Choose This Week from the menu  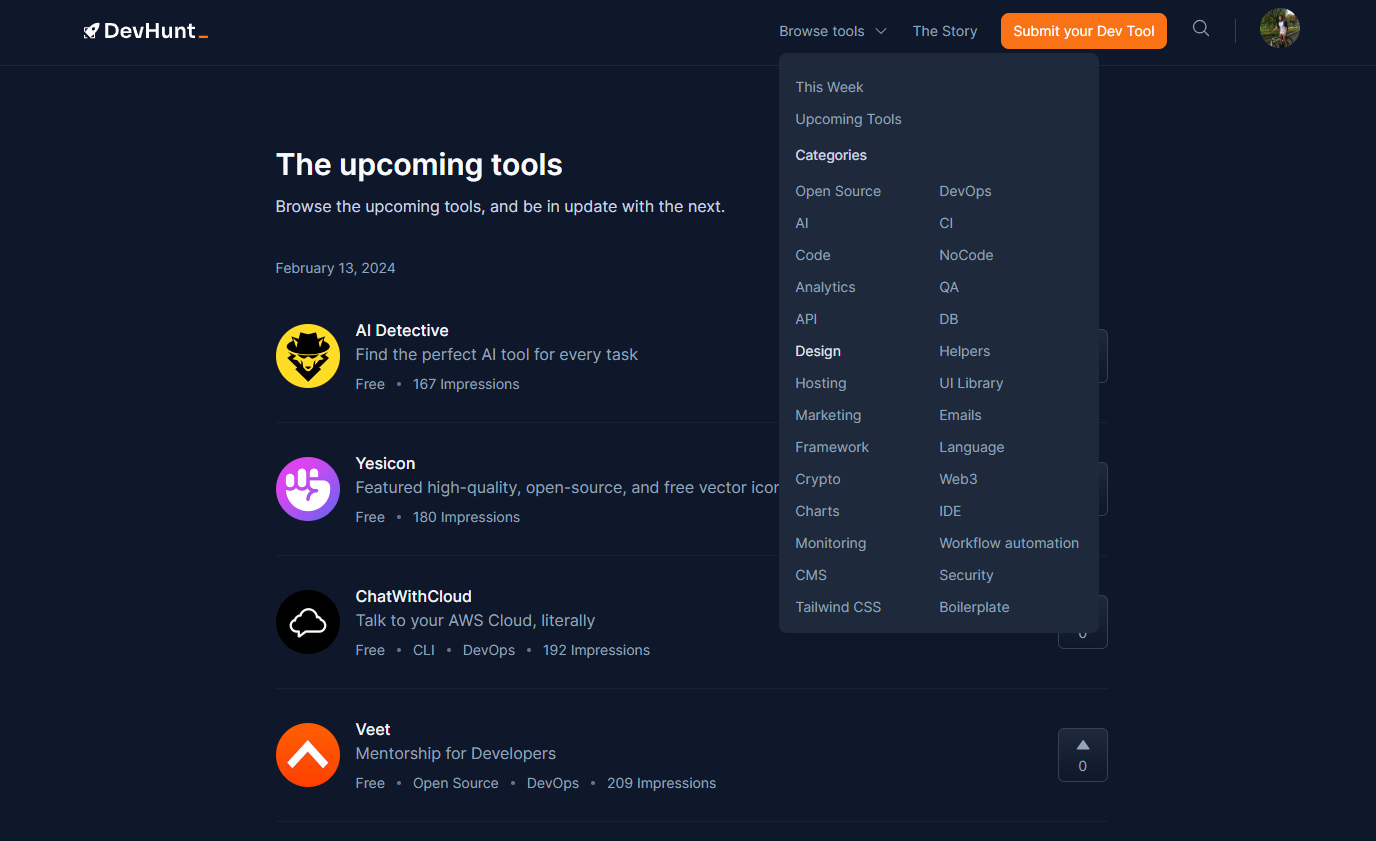[829, 87]
